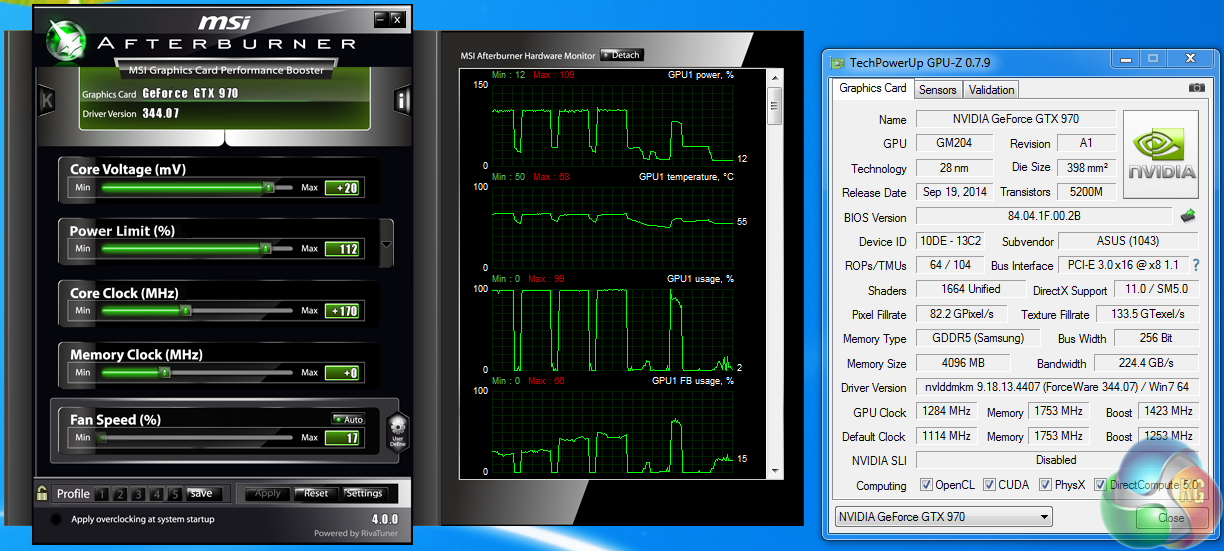The width and height of the screenshot is (1224, 551).
Task: Click the NVIDIA logo in GPU-Z
Action: 1161,156
